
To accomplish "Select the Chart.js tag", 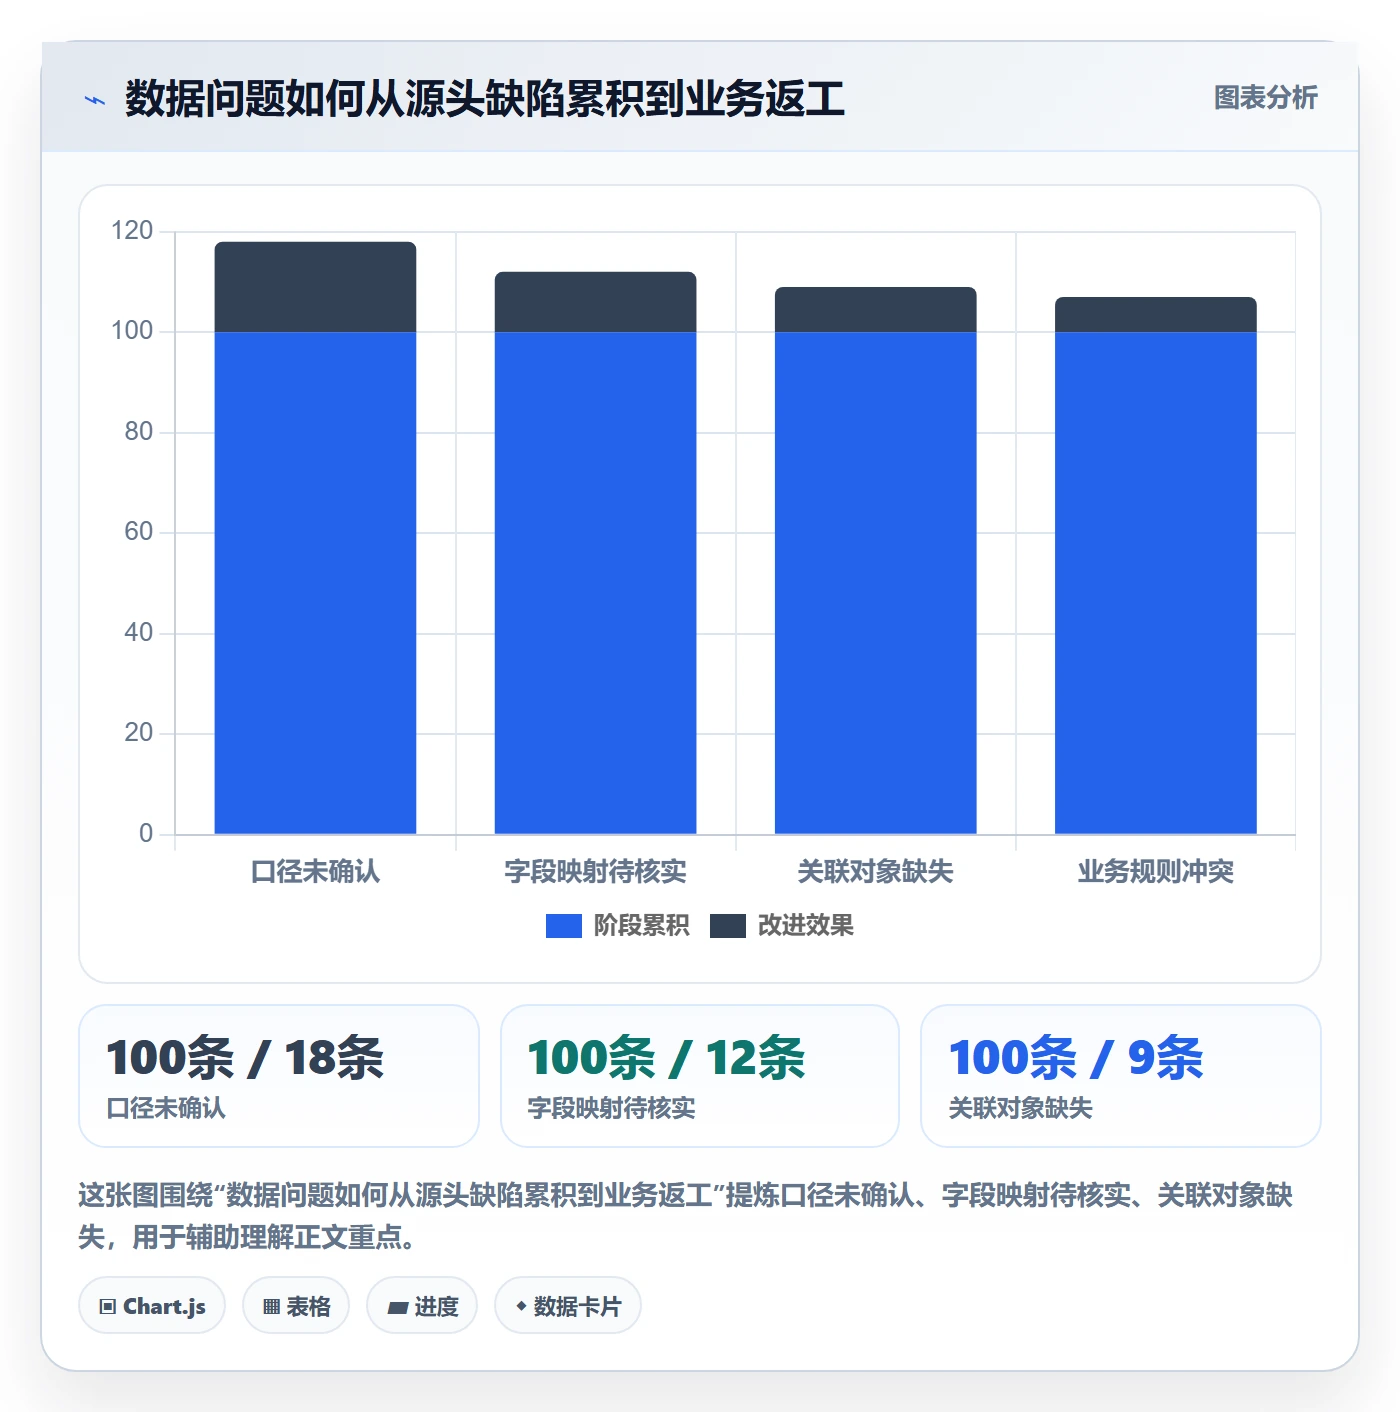I will pos(152,1306).
